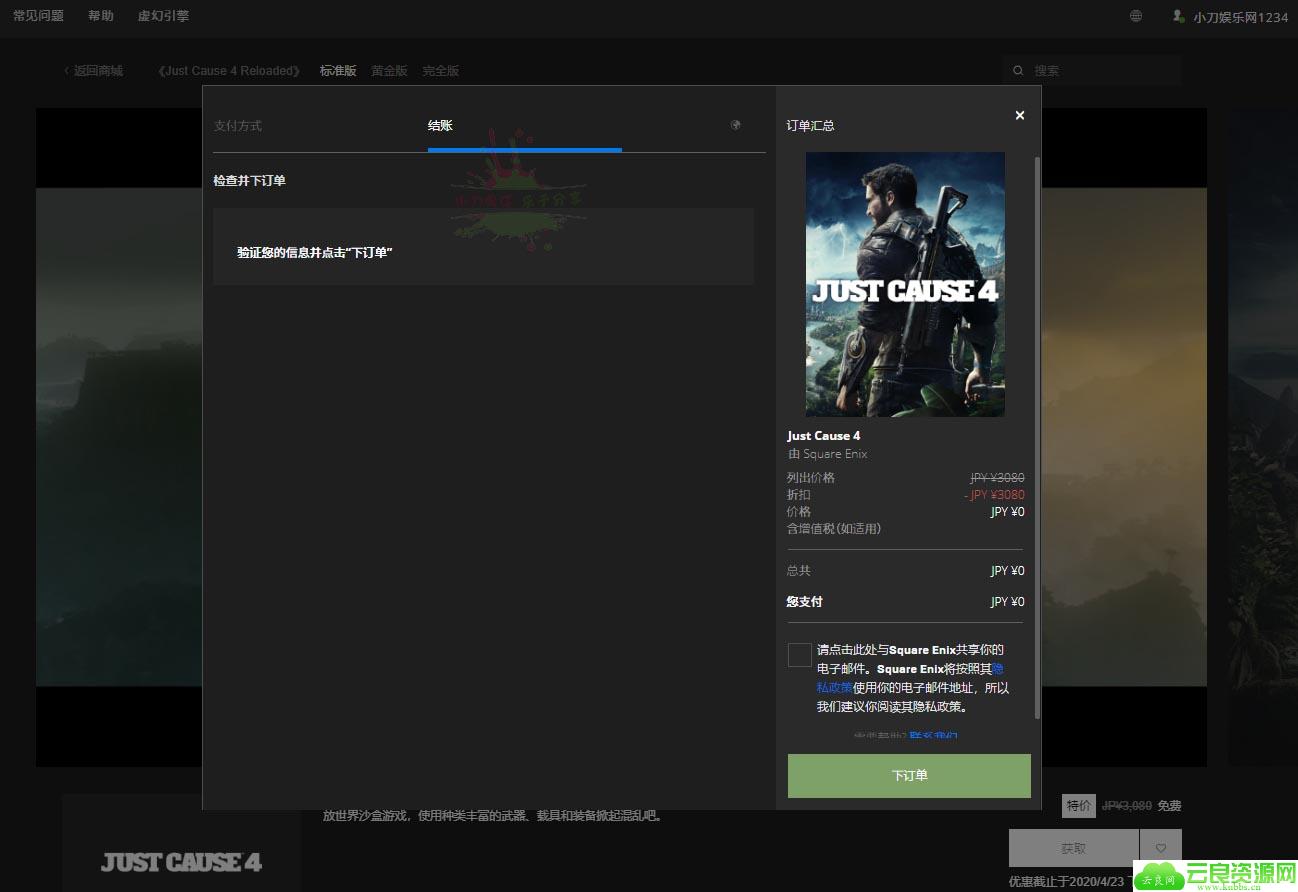1298x892 pixels.
Task: Click the globe icon in the checkout header
Action: coord(736,125)
